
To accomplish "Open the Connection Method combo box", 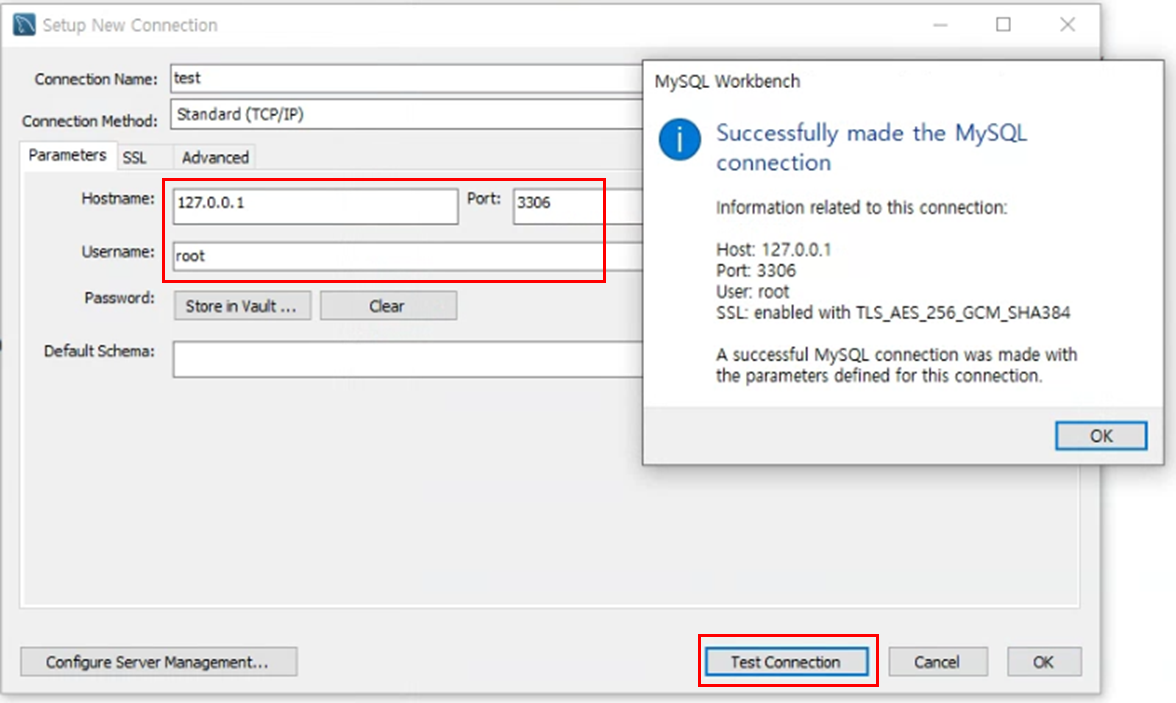I will (406, 114).
